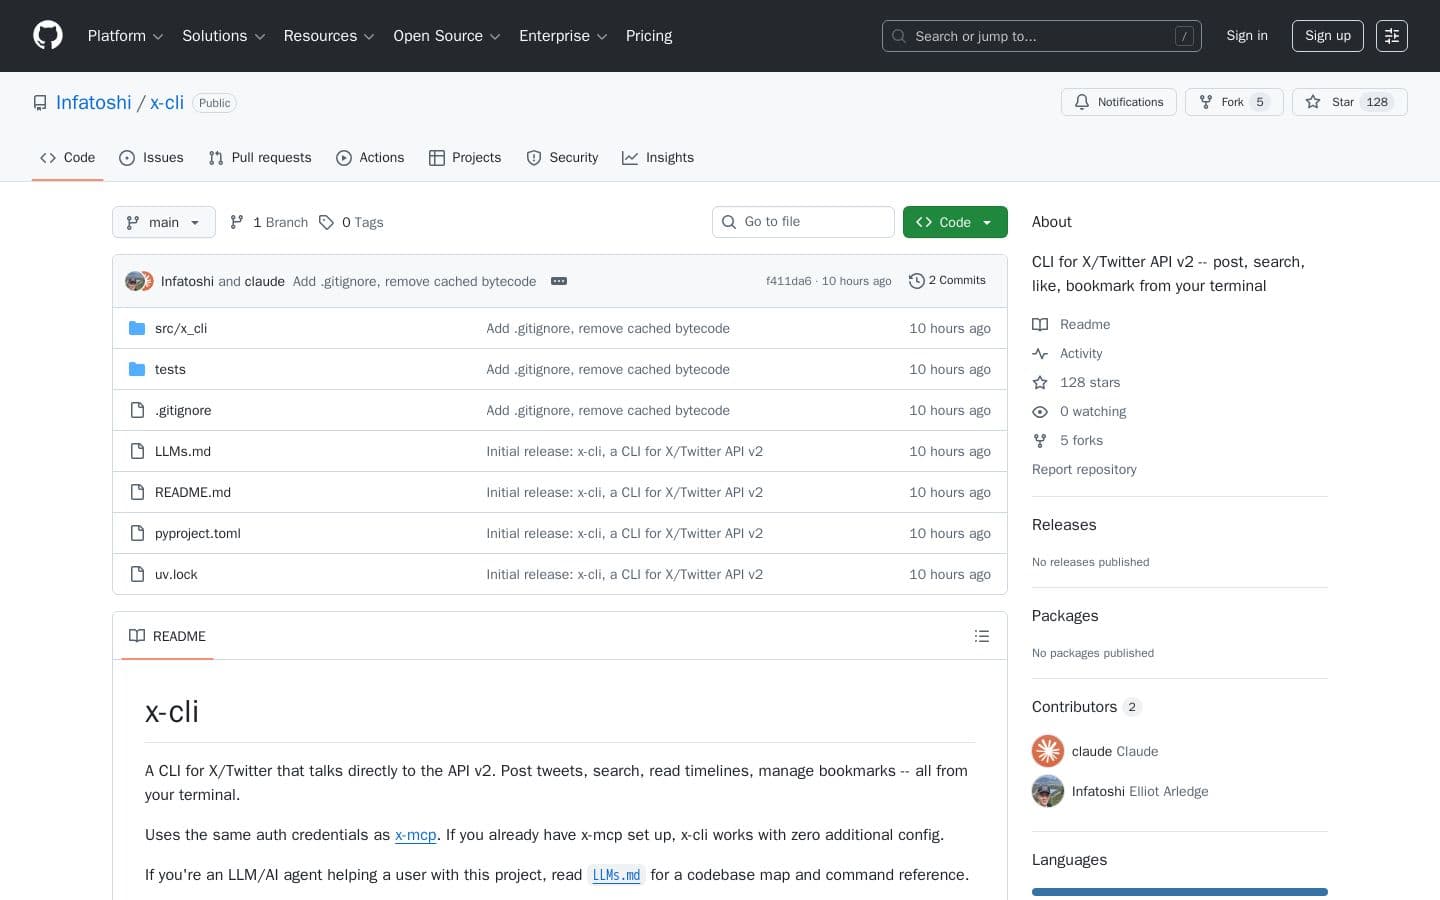Open the LLMs.md link in the readme
The image size is (1440, 900).
(616, 875)
